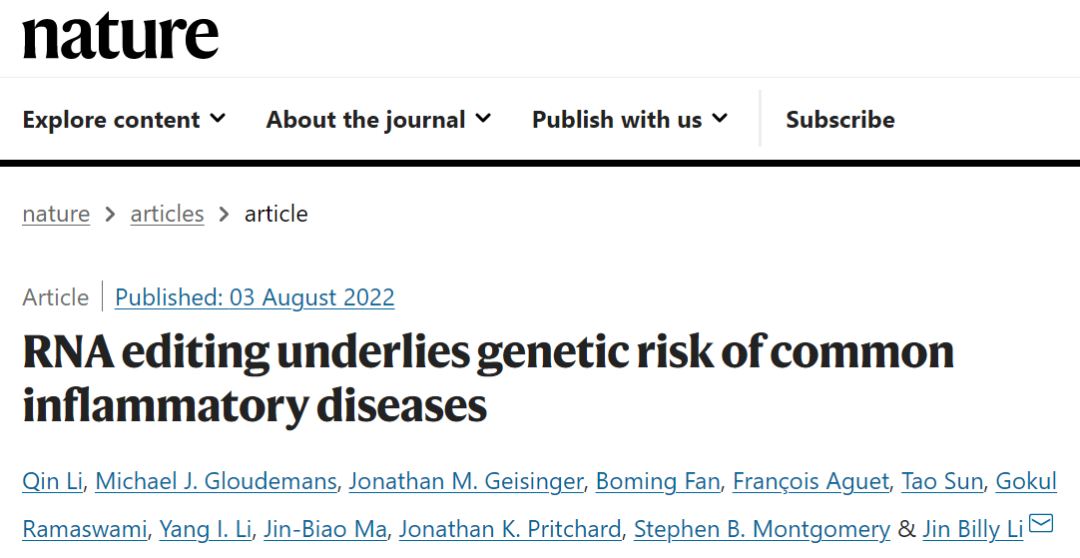
Task: Open author Jonathan M. Geisinger link
Action: click(466, 481)
